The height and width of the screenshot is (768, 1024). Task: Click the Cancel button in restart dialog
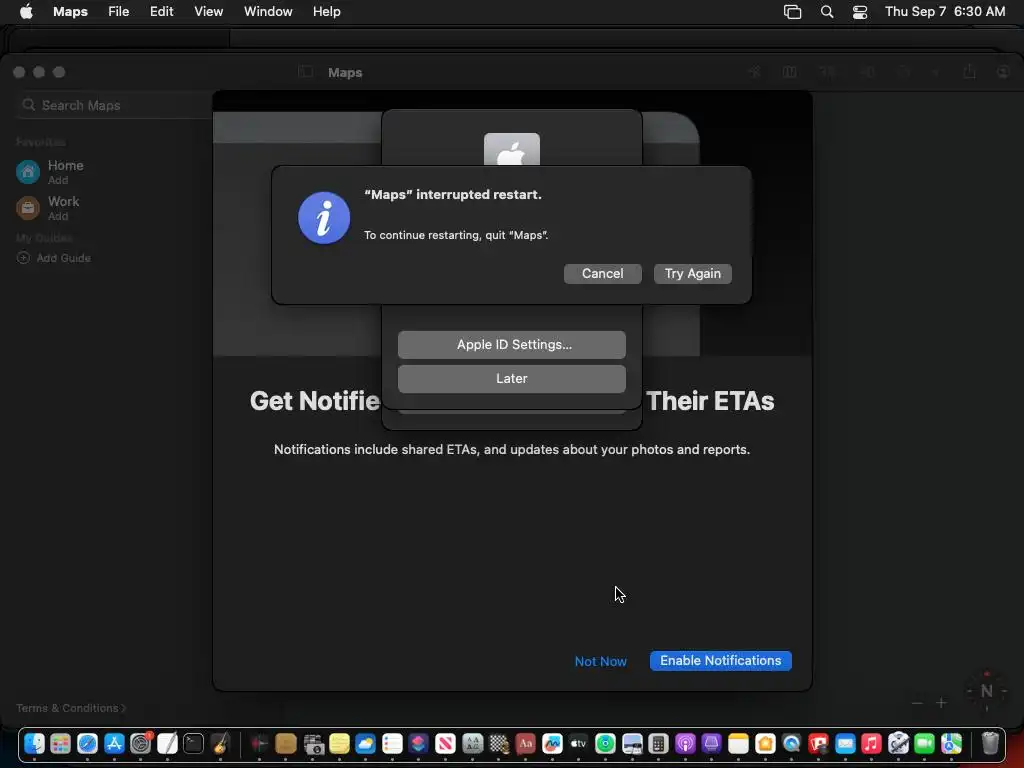point(602,274)
